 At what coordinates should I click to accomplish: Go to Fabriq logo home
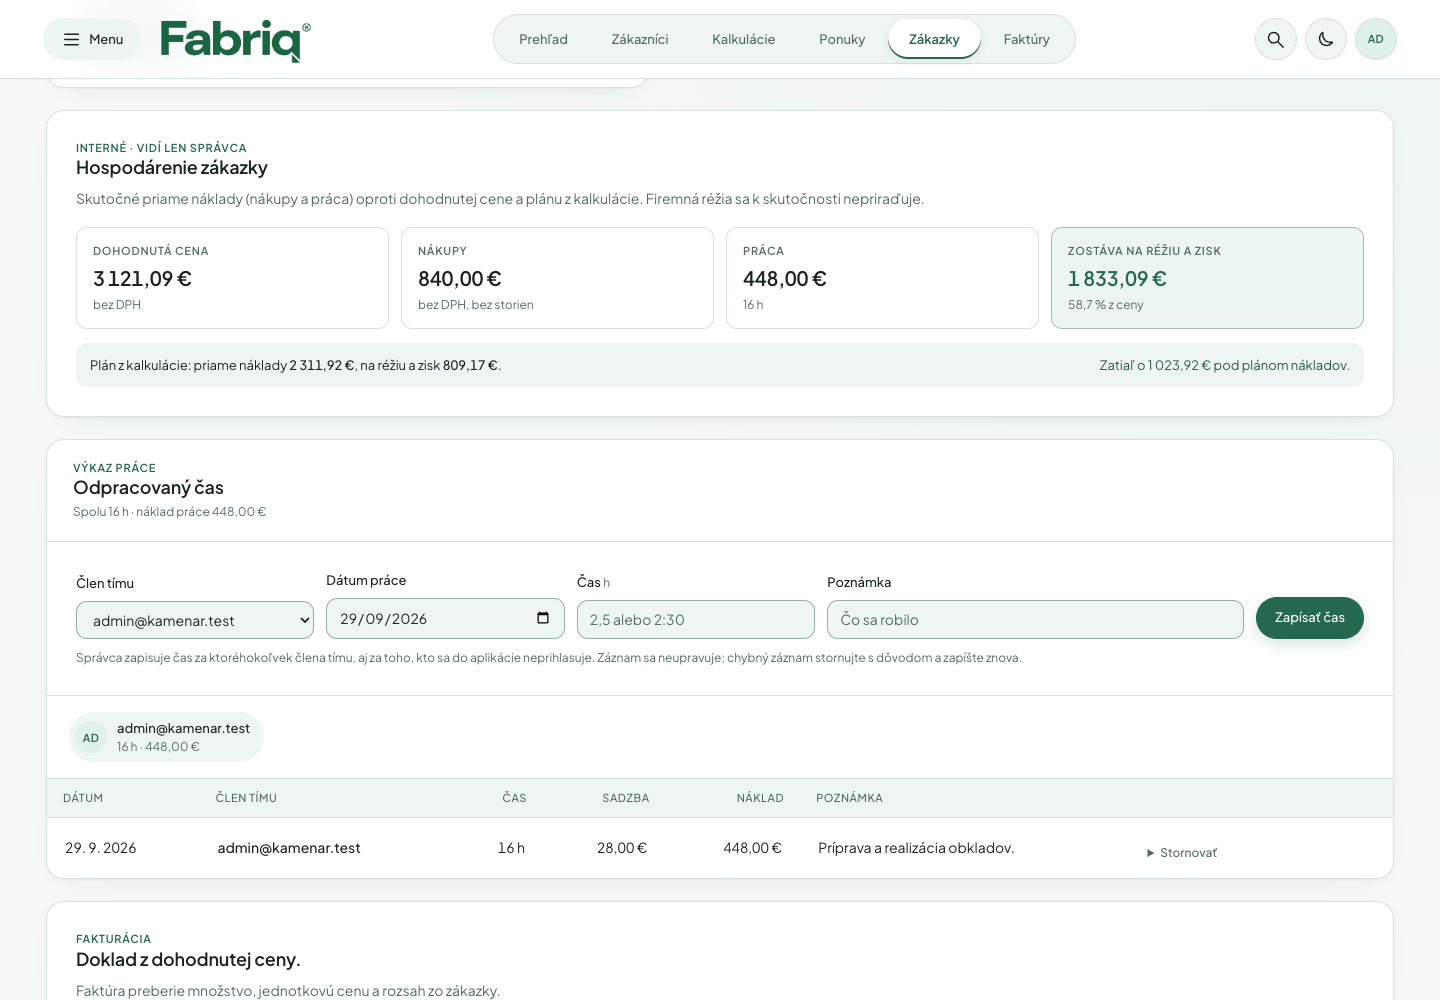click(x=235, y=40)
